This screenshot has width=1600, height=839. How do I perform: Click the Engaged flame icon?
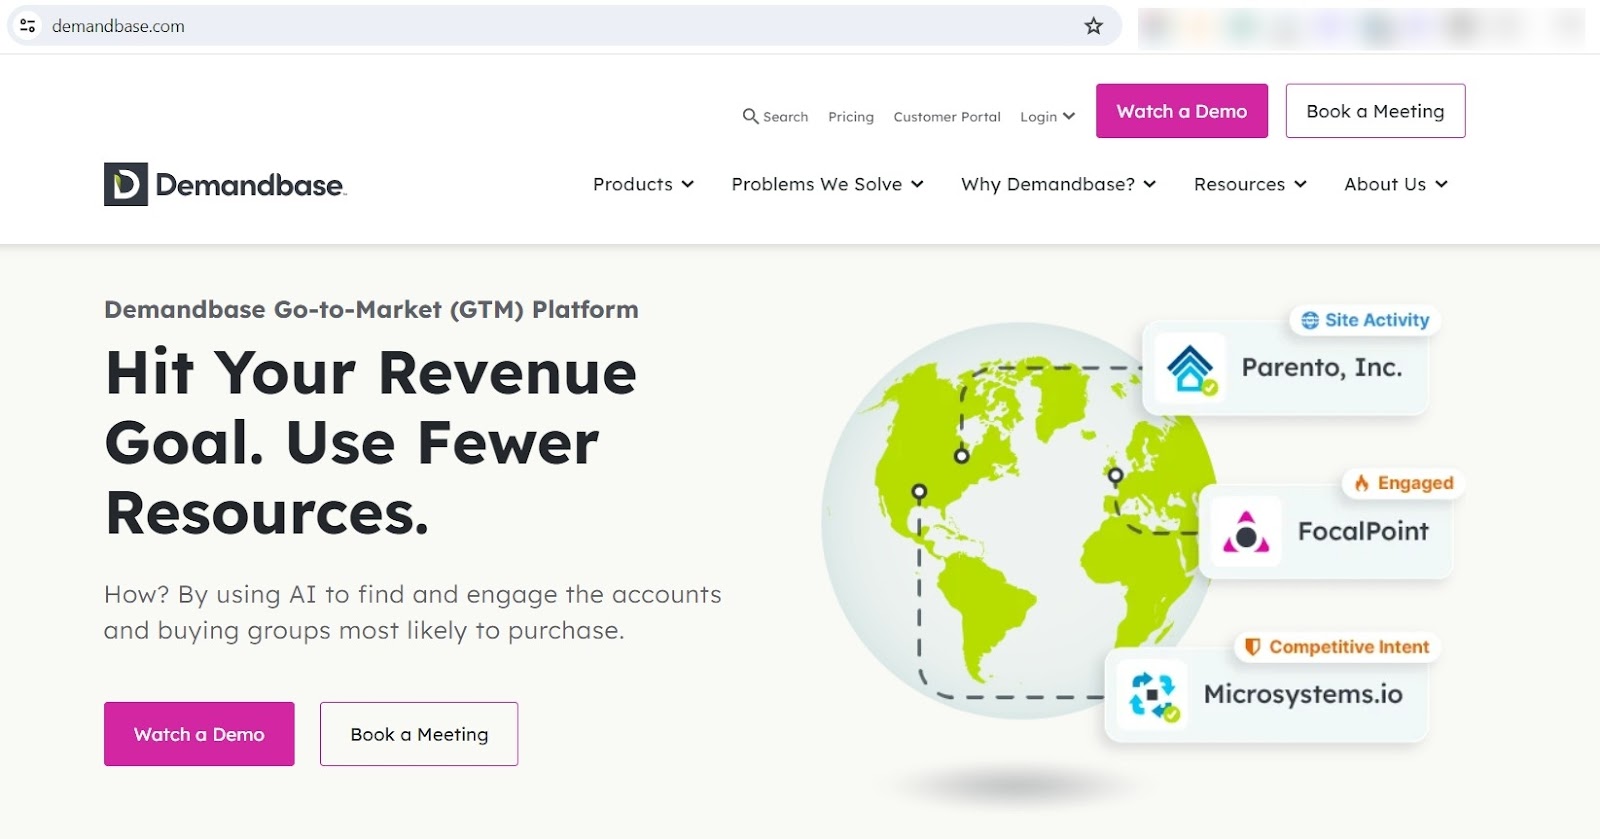[1361, 483]
